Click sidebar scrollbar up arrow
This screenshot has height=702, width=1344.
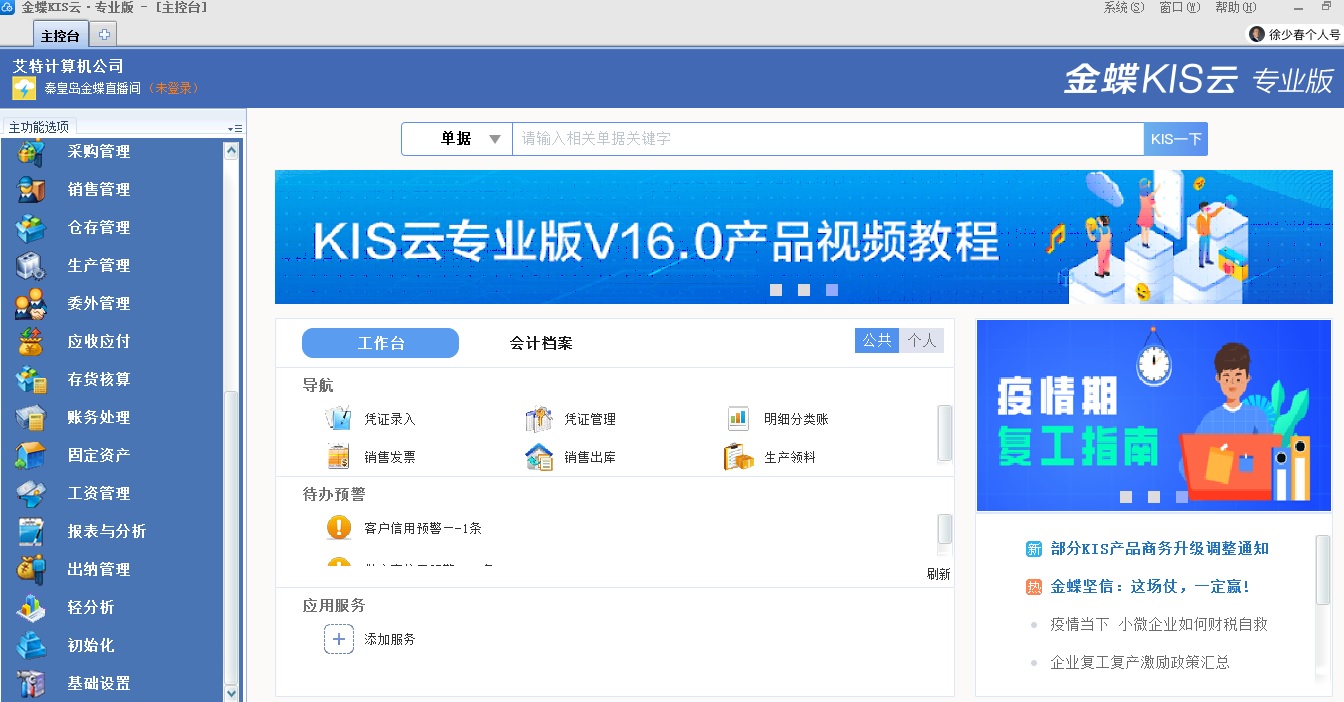pyautogui.click(x=232, y=151)
